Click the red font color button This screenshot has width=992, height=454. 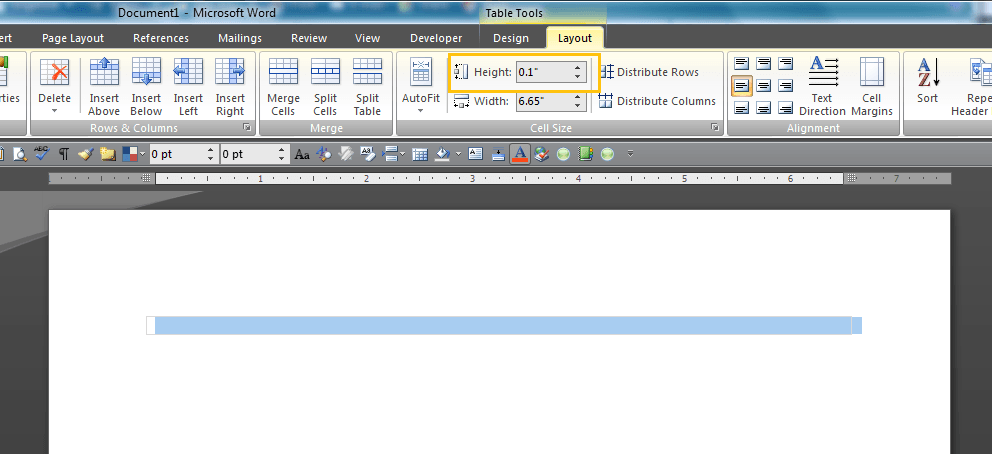point(519,154)
